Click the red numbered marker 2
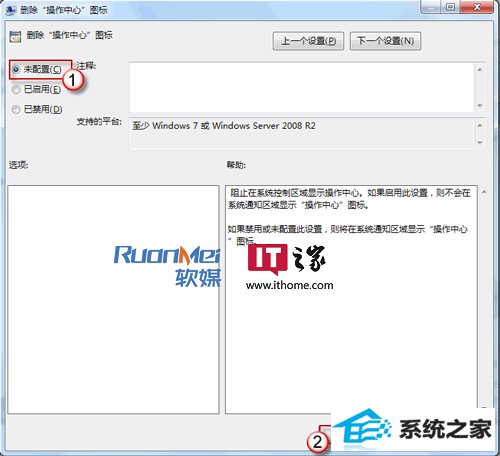 click(x=317, y=442)
